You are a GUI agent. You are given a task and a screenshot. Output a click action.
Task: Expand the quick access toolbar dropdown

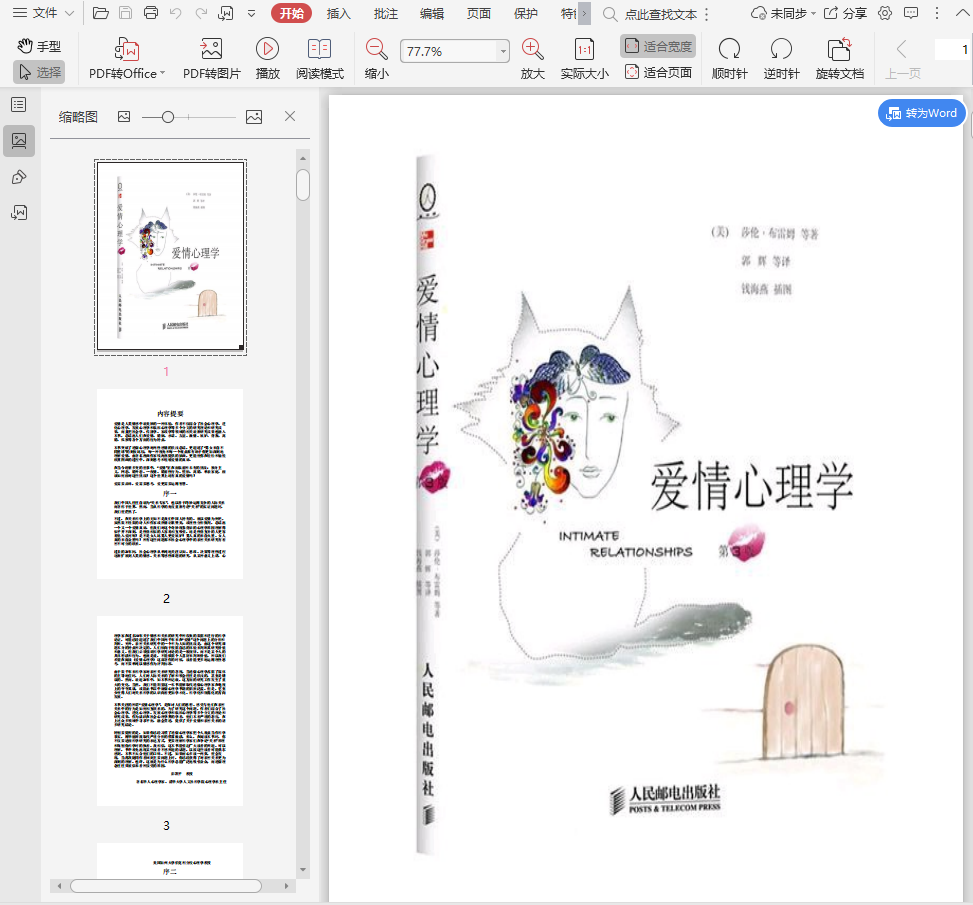click(251, 13)
